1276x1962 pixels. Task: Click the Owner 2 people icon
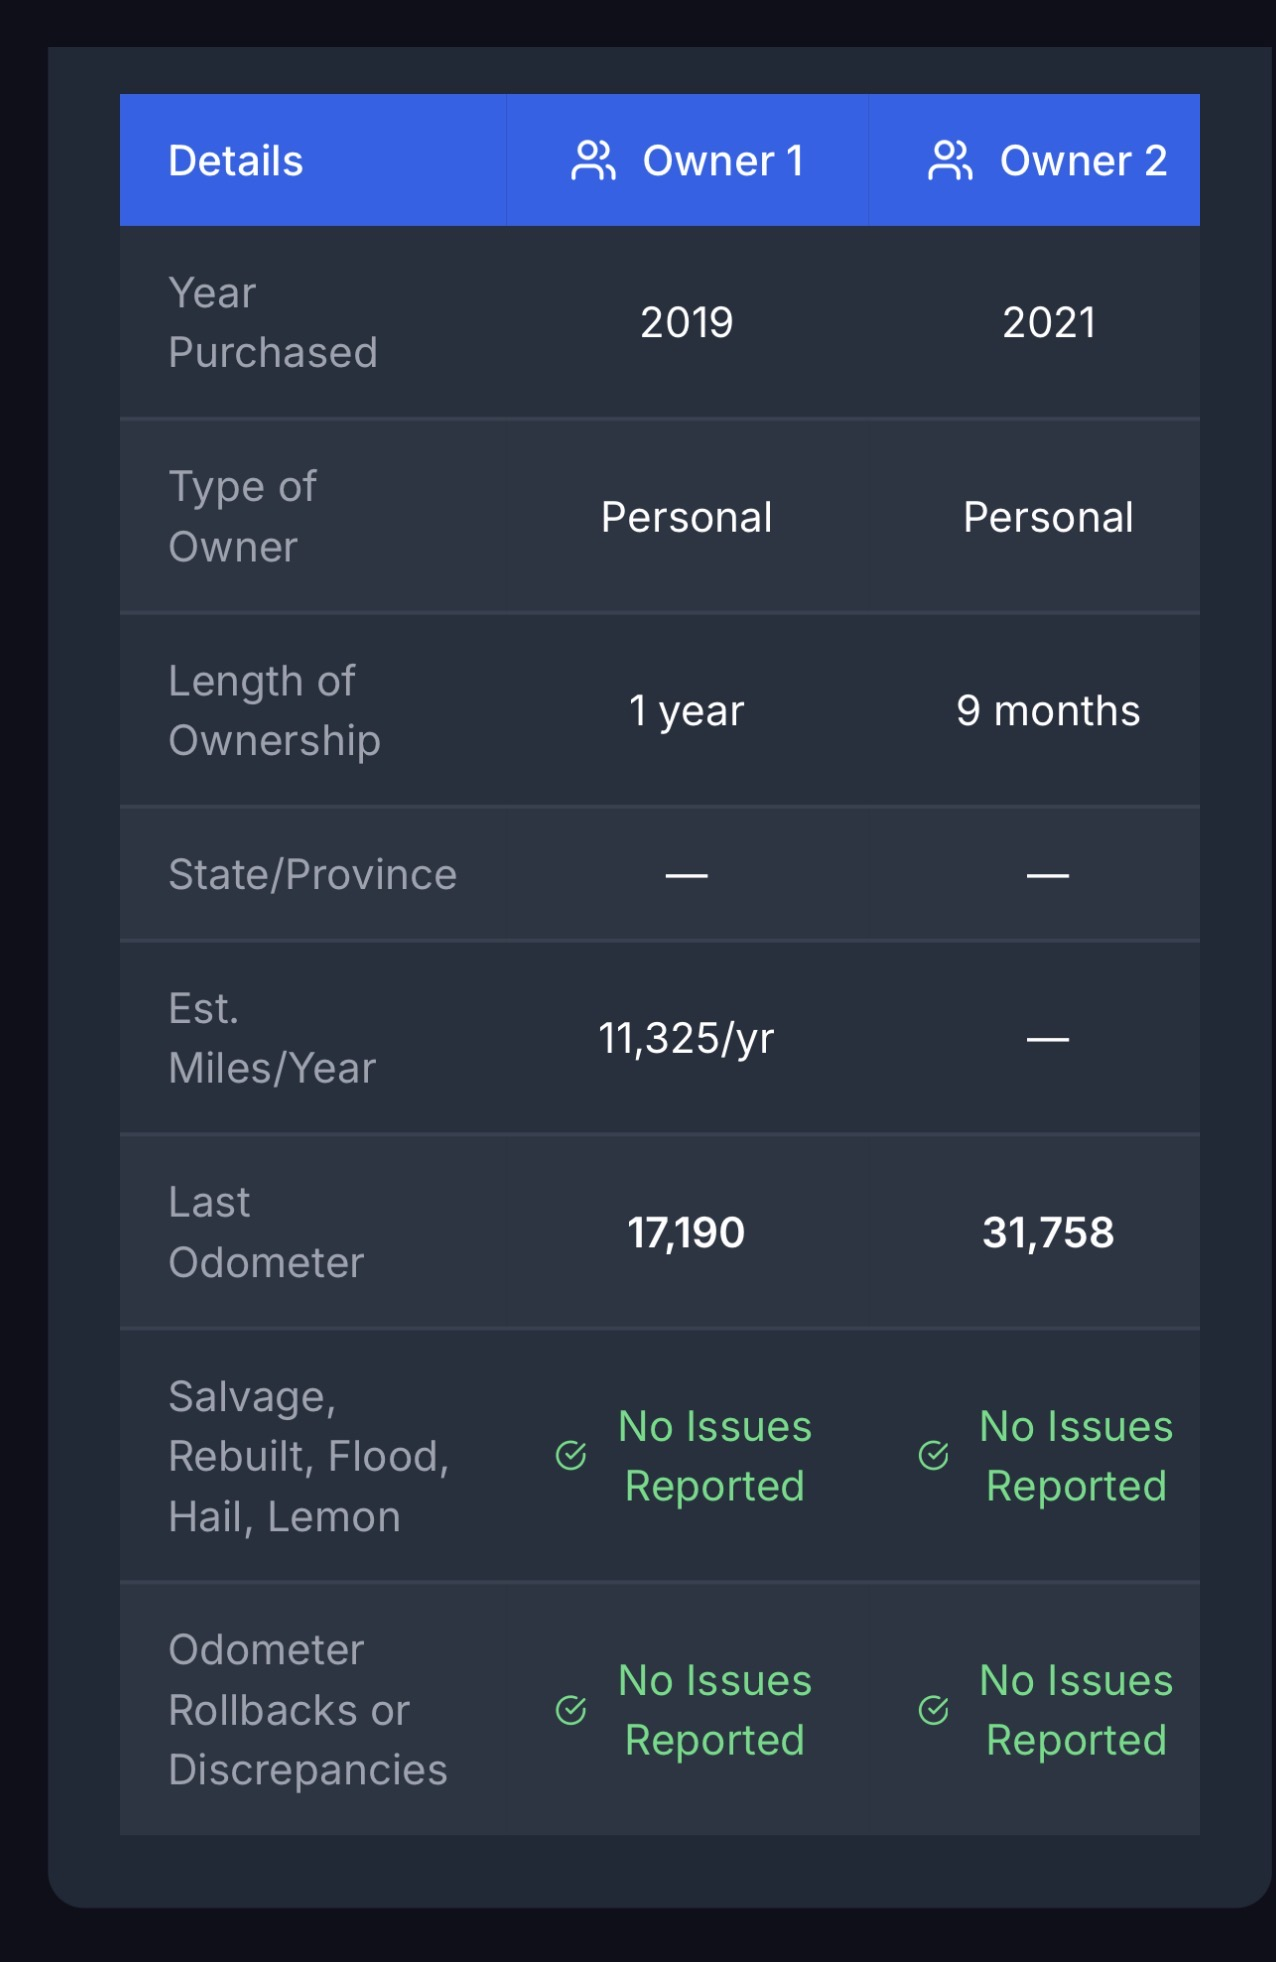pos(950,161)
